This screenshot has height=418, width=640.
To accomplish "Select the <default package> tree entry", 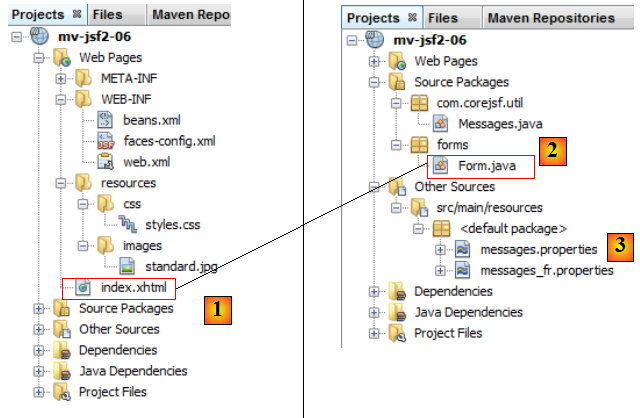I will coord(513,228).
